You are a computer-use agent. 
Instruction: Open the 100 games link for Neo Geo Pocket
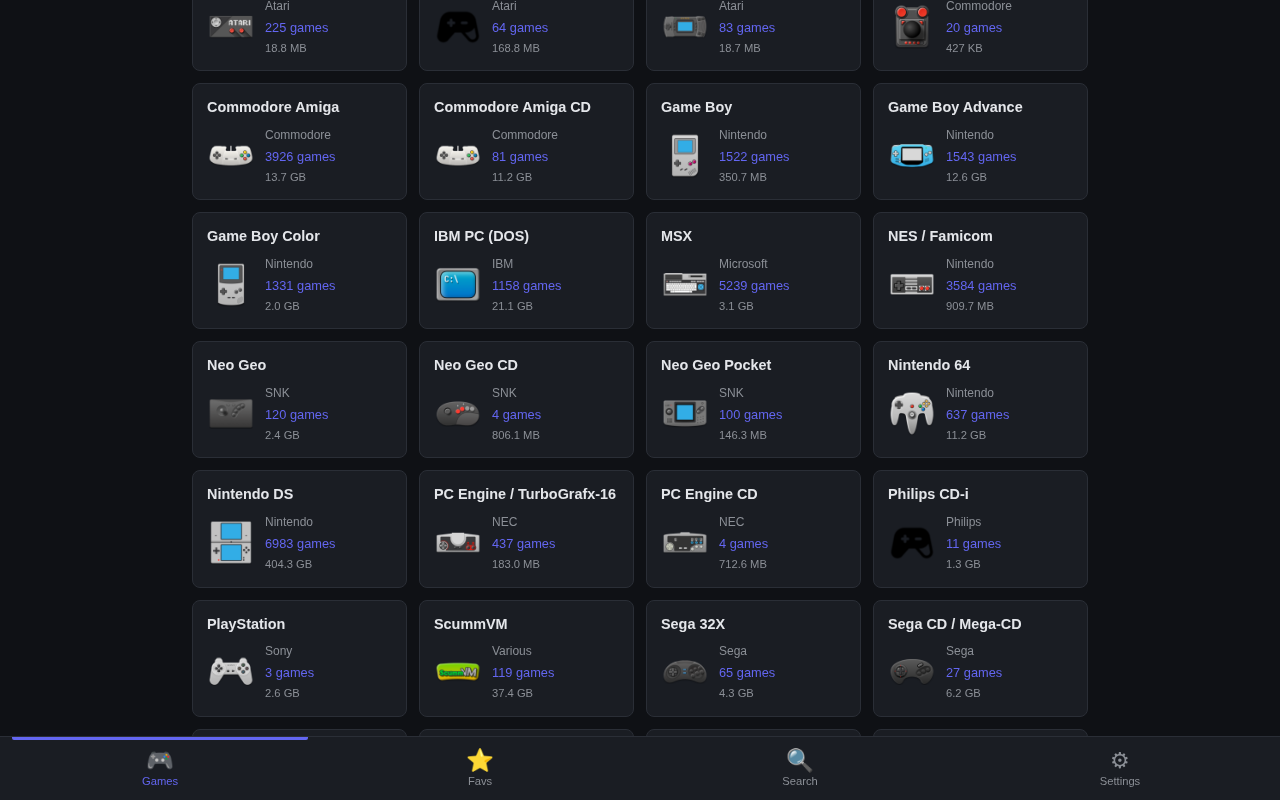coord(750,414)
